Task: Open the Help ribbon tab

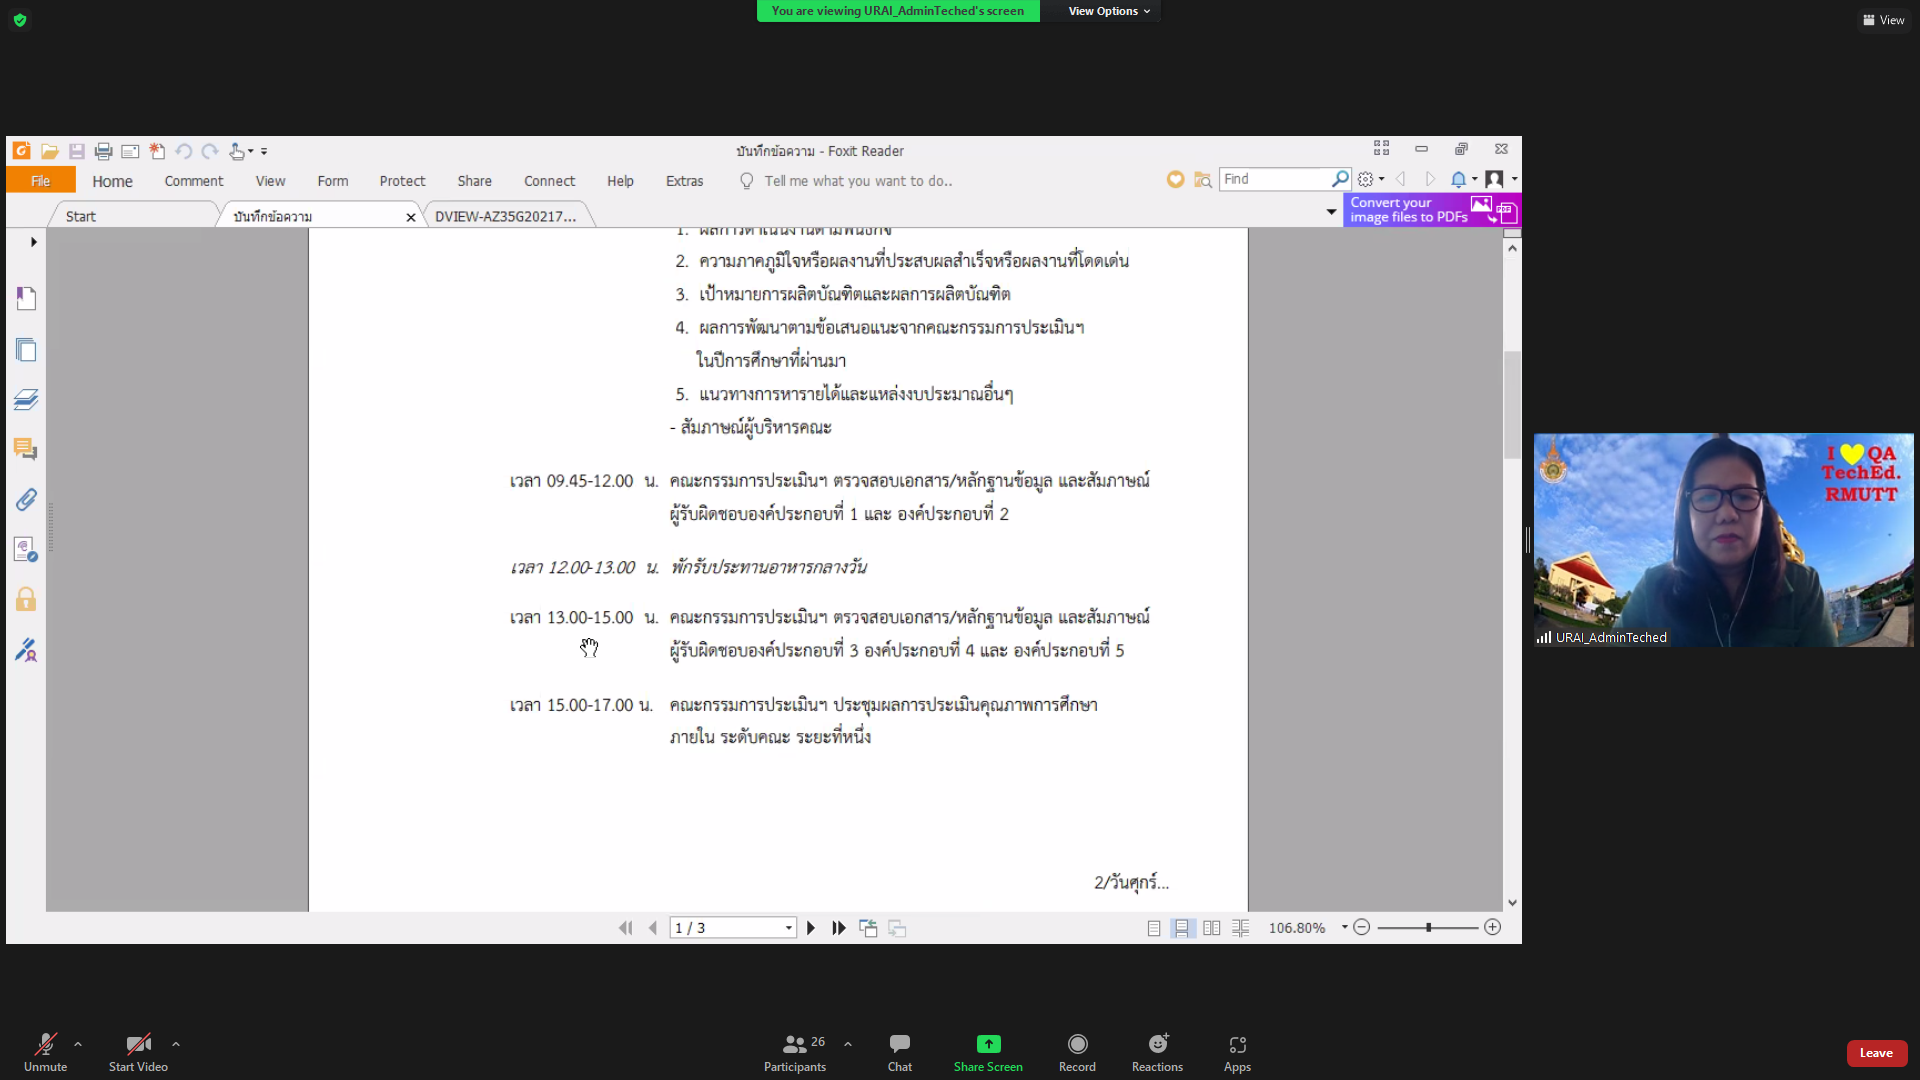Action: (620, 181)
